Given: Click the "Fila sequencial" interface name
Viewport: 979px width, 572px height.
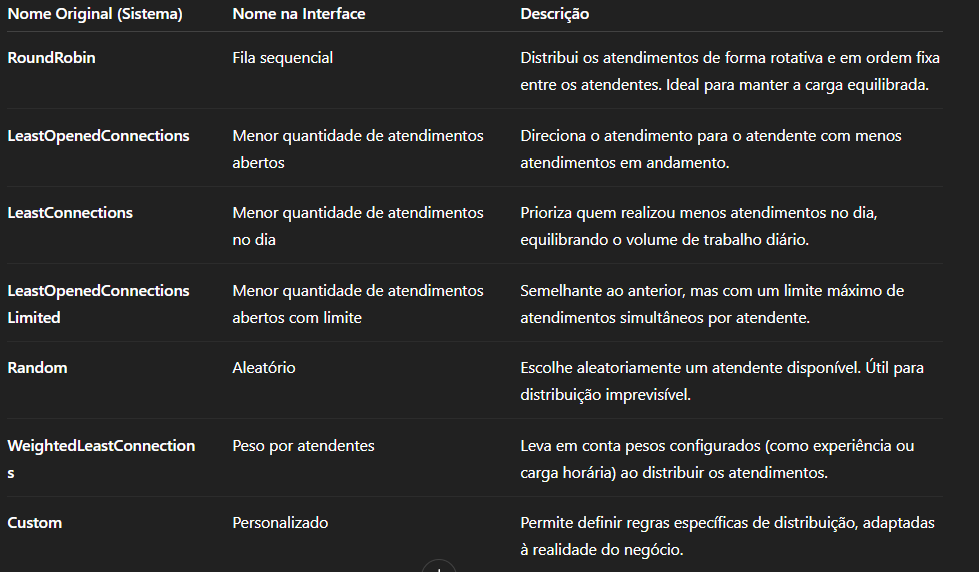Looking at the screenshot, I should (283, 58).
